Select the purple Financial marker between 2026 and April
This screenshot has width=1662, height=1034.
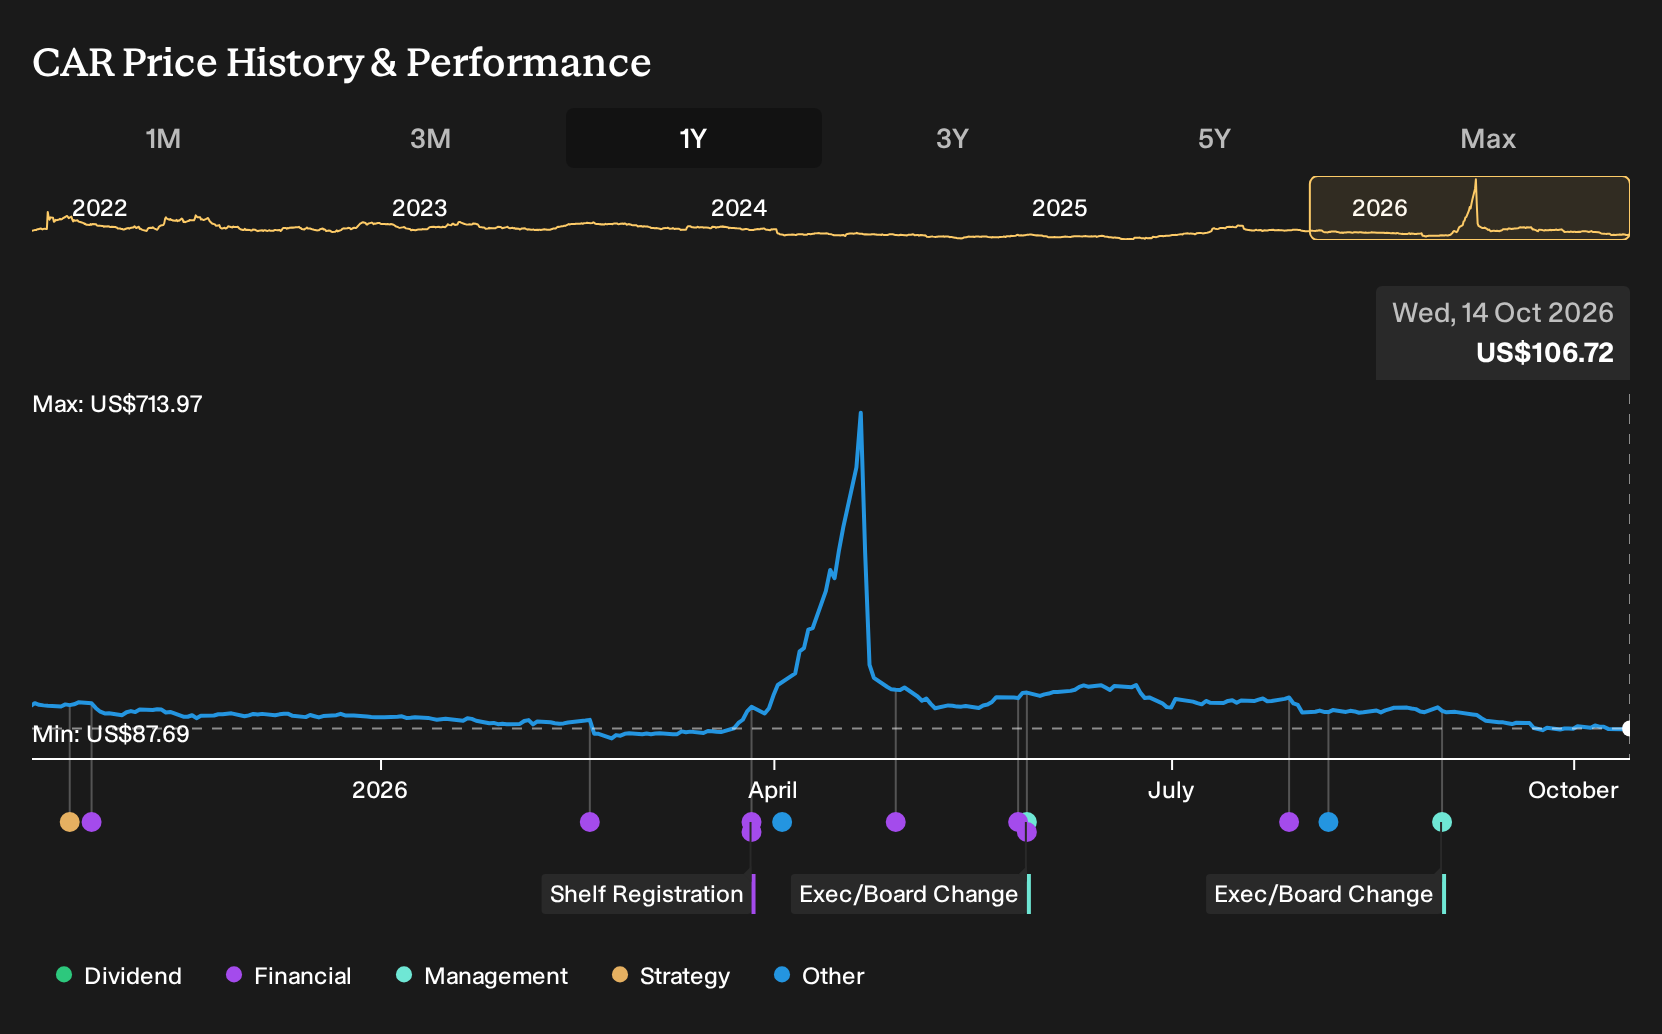590,822
